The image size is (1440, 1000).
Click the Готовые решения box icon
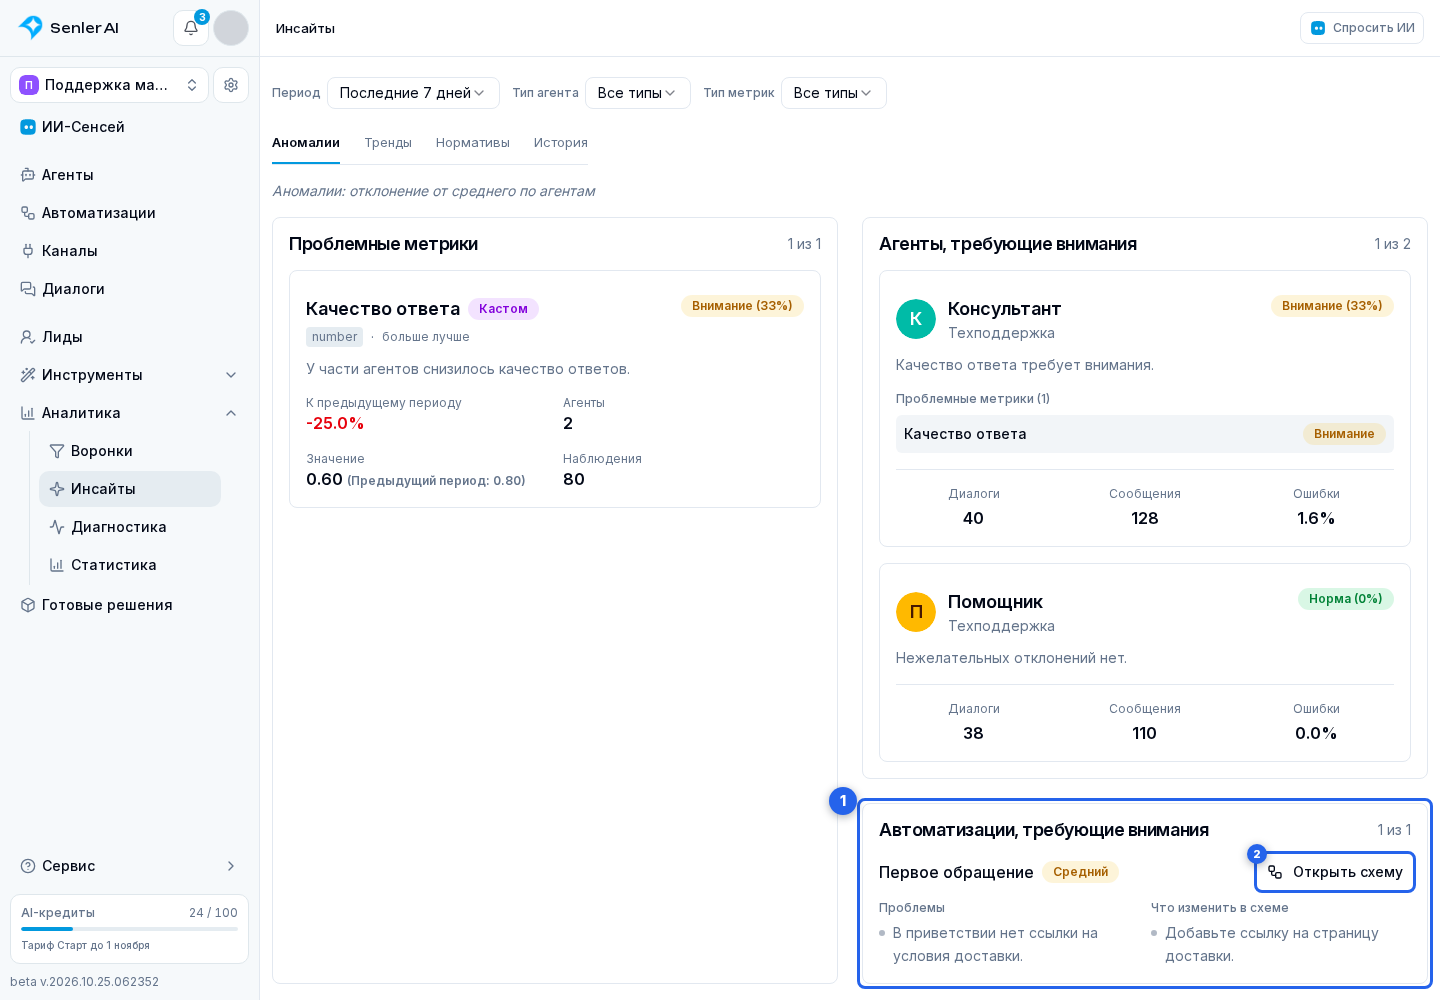pyautogui.click(x=28, y=605)
